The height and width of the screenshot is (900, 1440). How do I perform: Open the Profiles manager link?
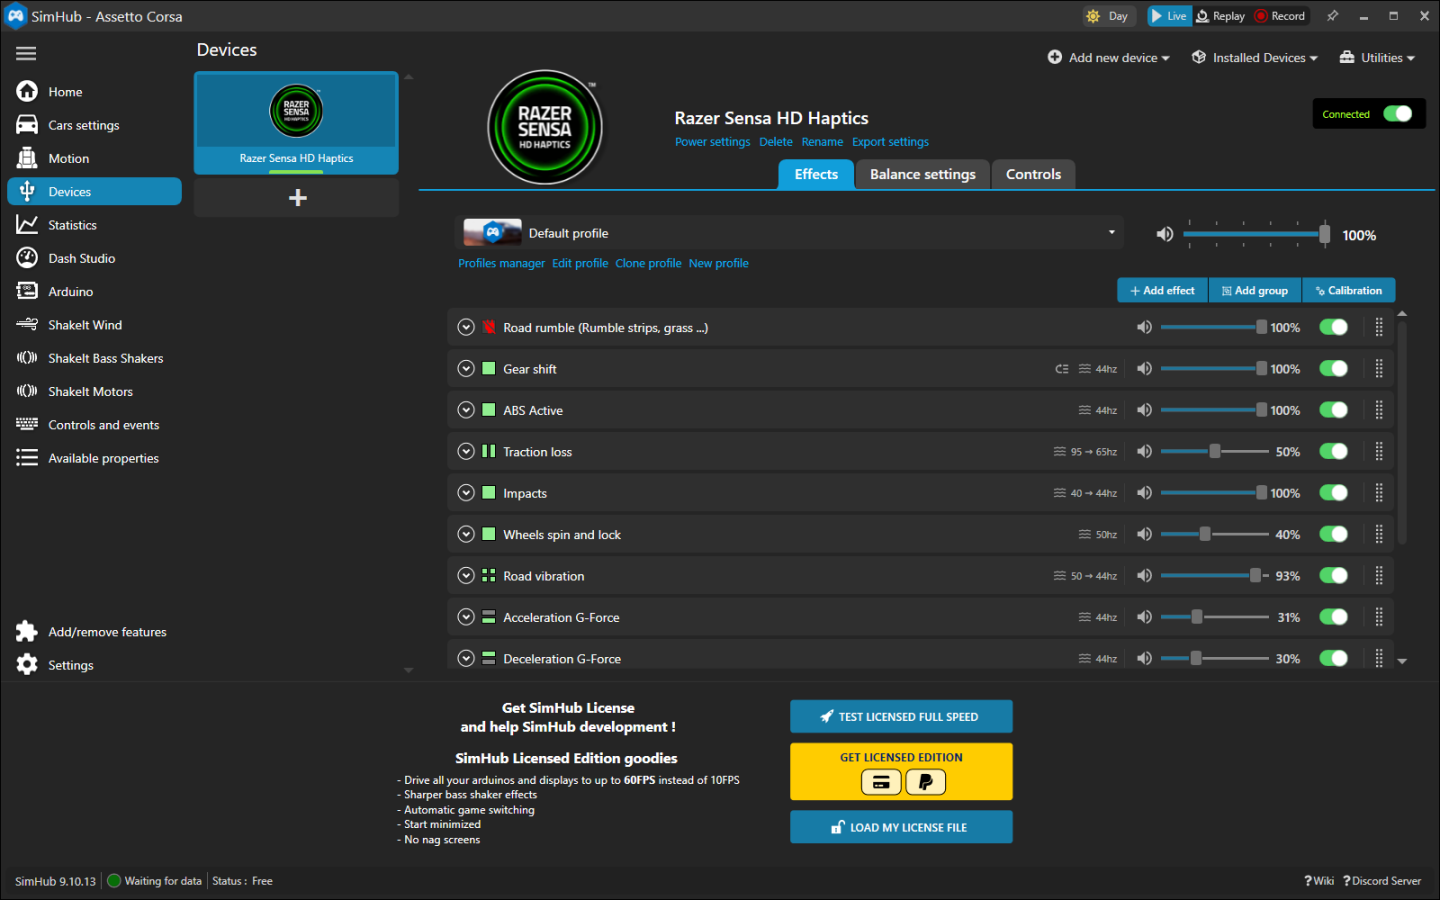tap(501, 264)
